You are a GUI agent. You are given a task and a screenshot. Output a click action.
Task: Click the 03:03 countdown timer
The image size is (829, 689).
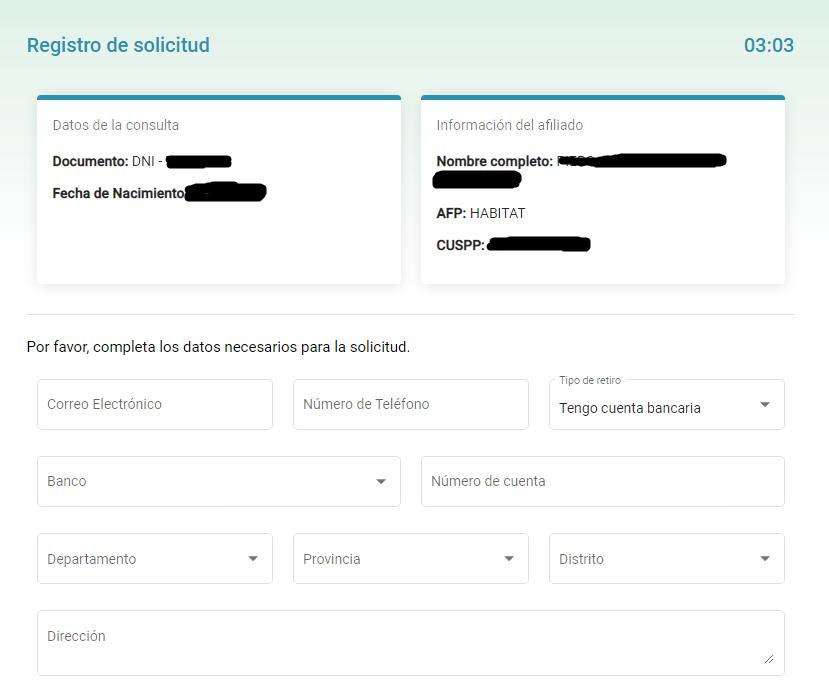pos(768,45)
